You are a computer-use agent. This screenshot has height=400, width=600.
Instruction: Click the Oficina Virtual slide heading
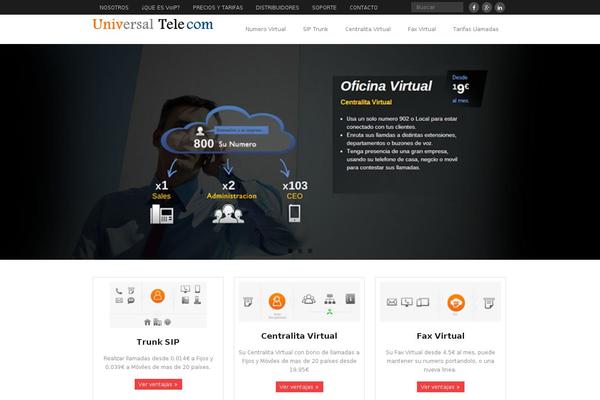386,86
